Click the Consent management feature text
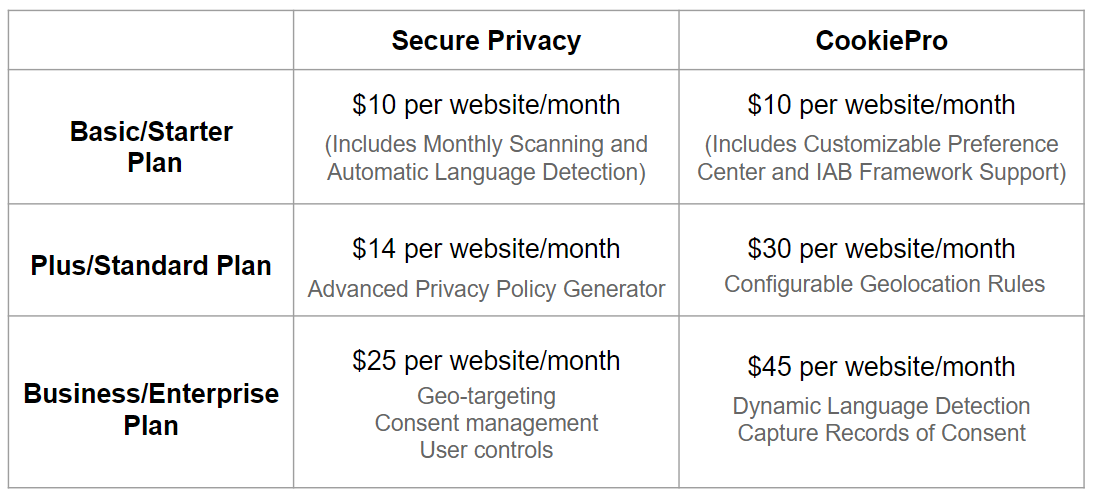 (486, 423)
